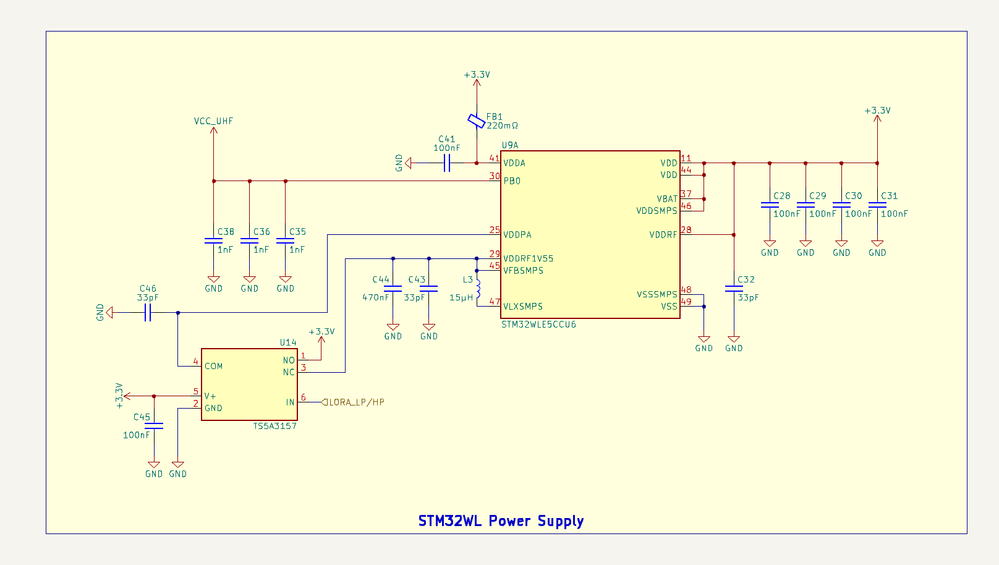
Task: Select the LORA_LP/HP hierarchical label
Action: coord(352,402)
